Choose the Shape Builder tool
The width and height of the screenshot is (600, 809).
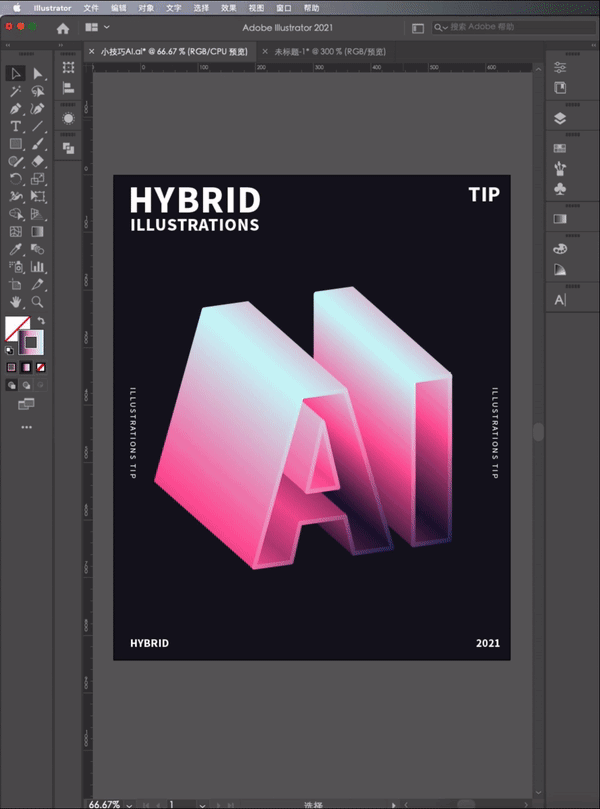click(15, 214)
